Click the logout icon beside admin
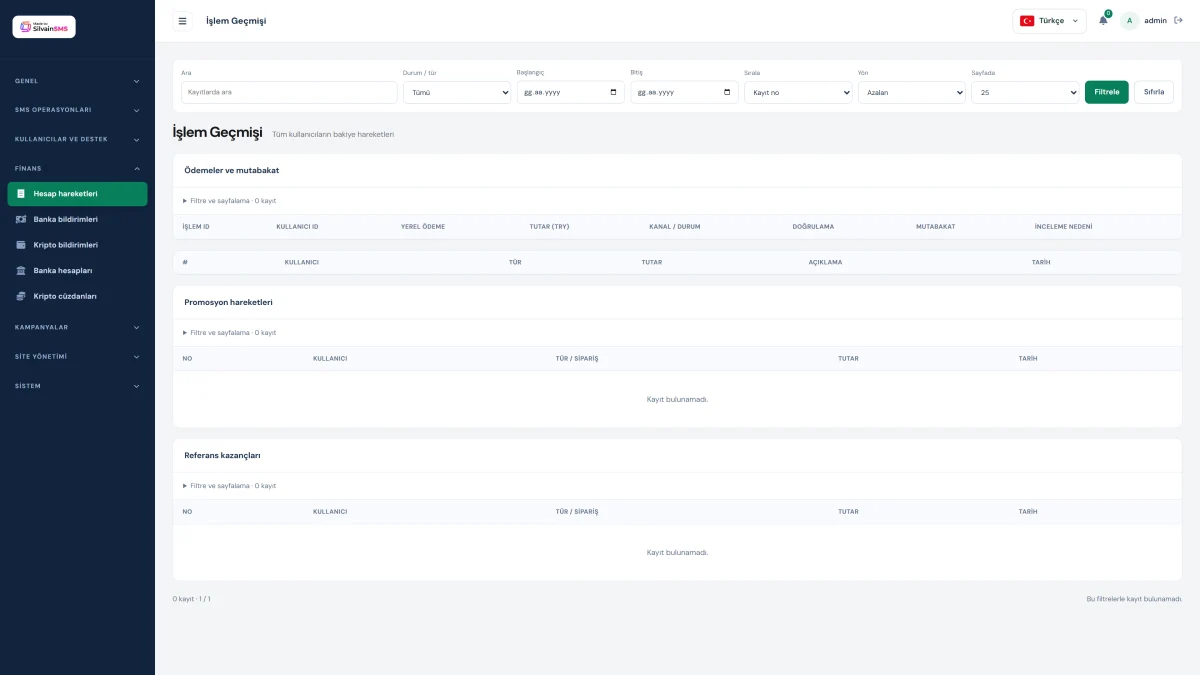This screenshot has height=675, width=1200. click(1178, 20)
